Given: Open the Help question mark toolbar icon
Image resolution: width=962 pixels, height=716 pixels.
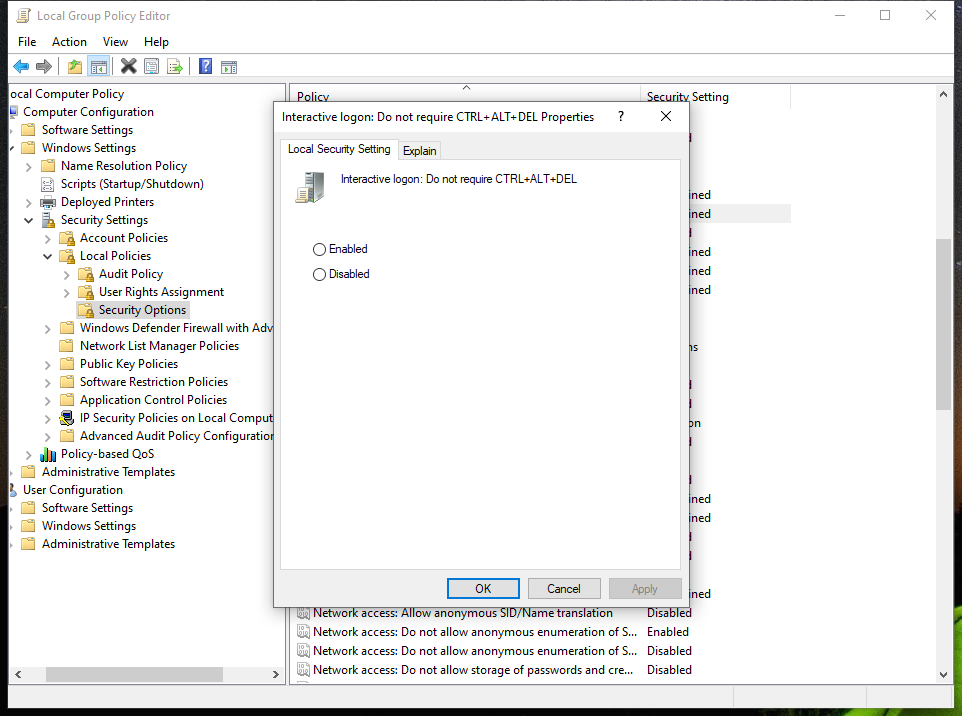Looking at the screenshot, I should [206, 66].
